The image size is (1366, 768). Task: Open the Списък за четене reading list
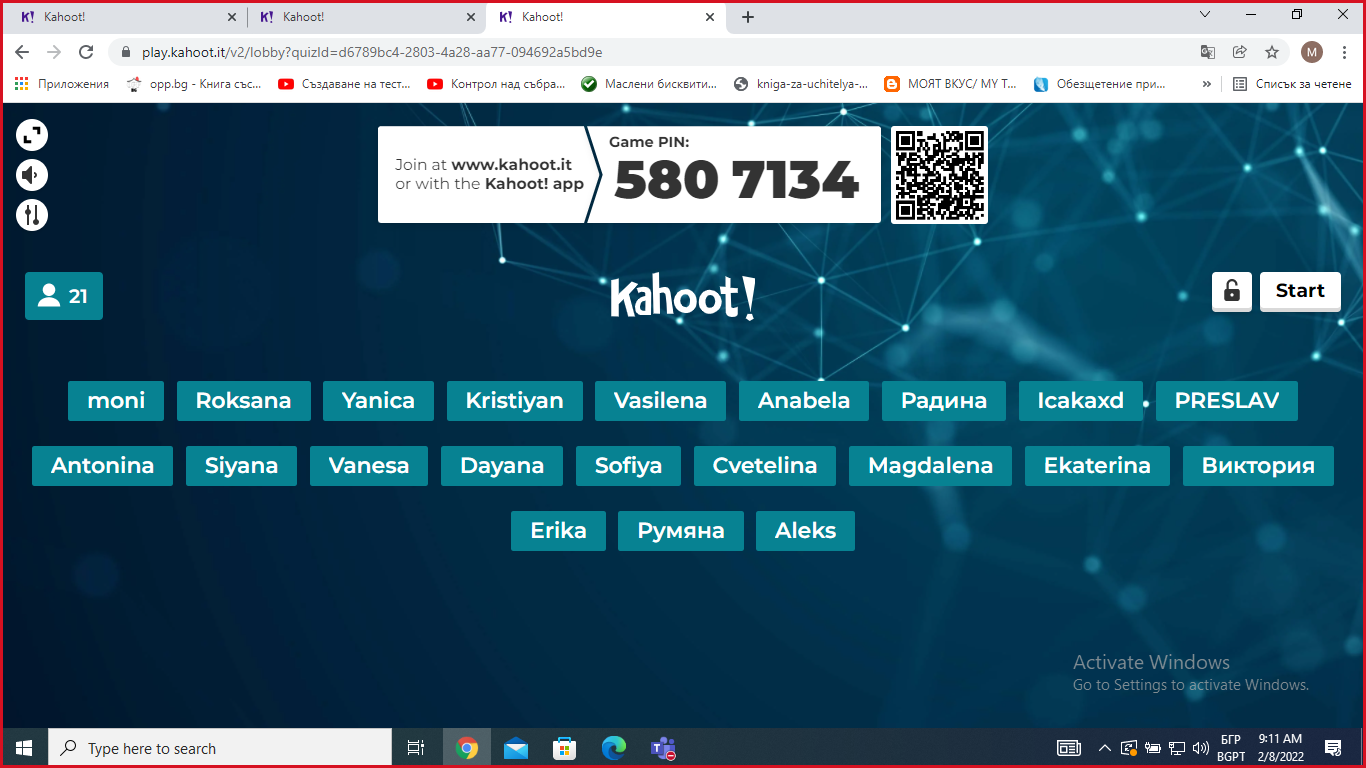point(1292,84)
